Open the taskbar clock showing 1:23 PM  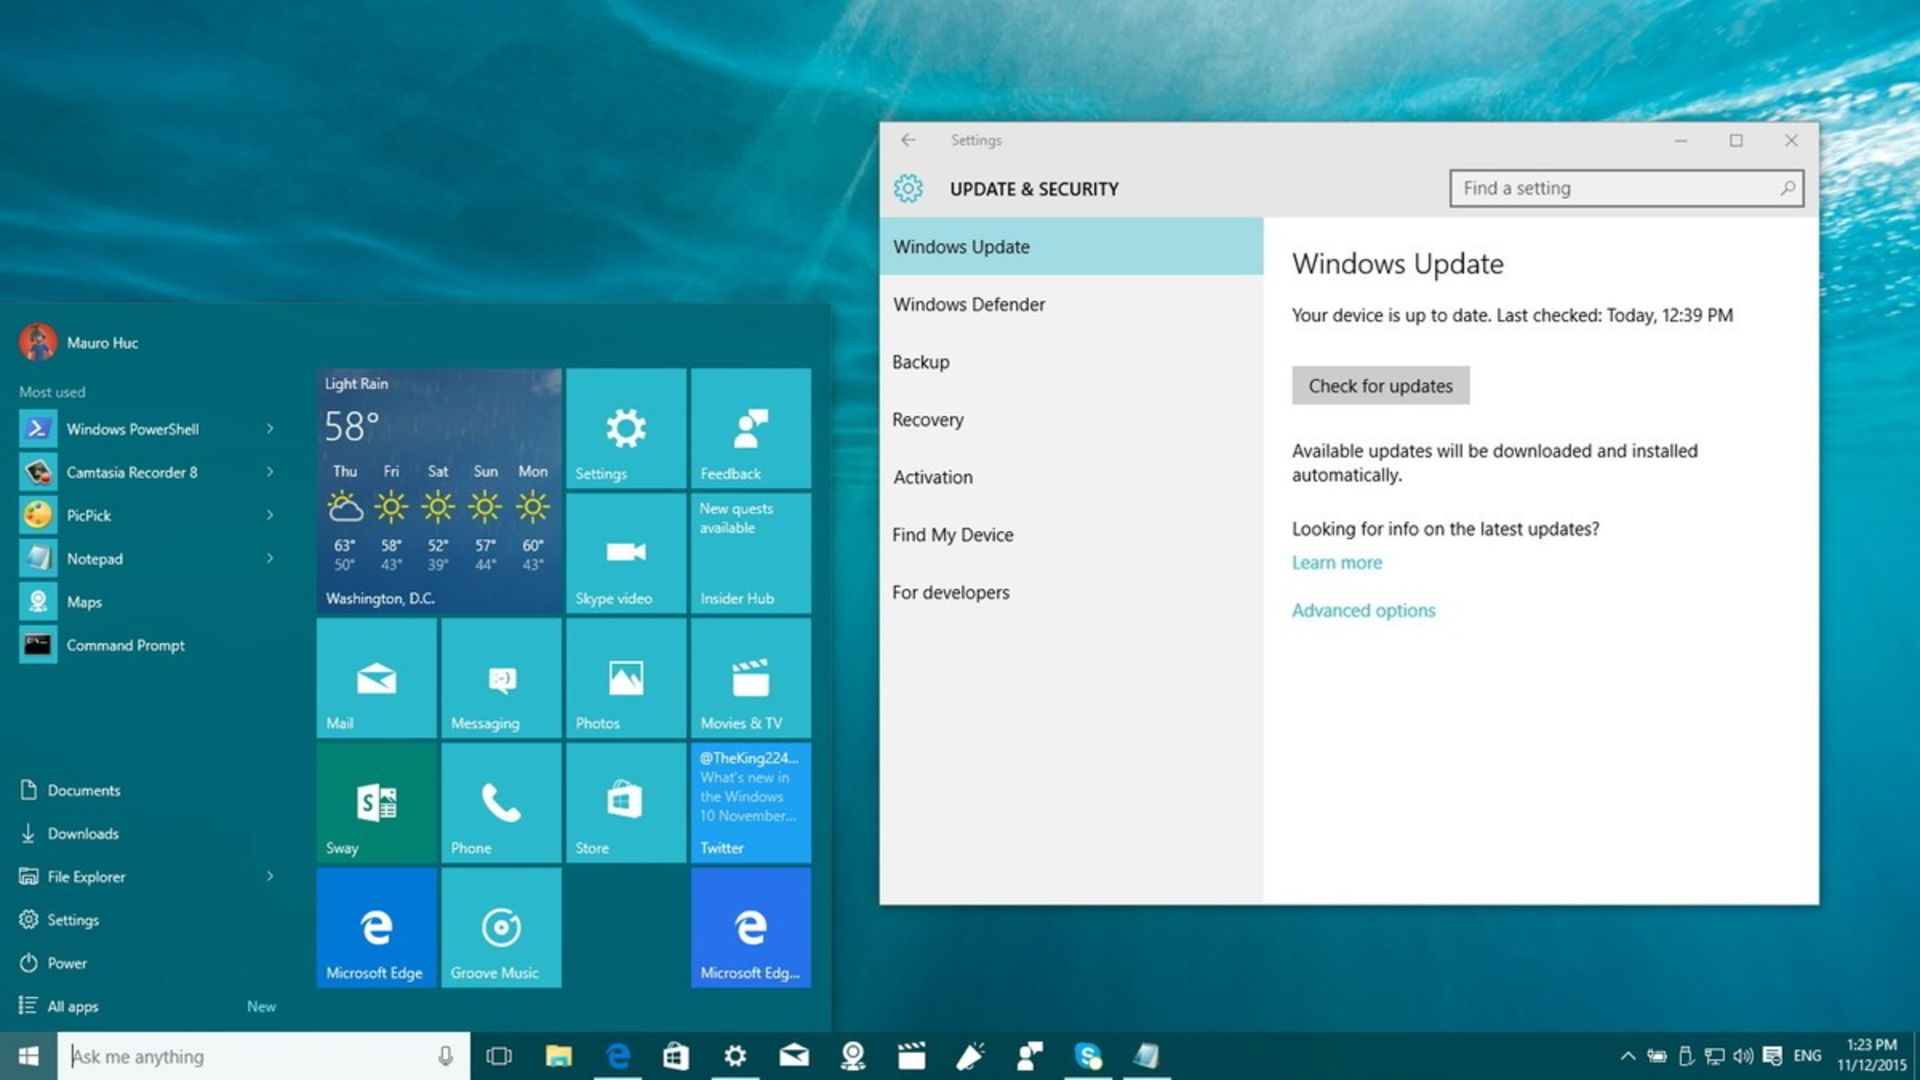tap(1871, 1055)
